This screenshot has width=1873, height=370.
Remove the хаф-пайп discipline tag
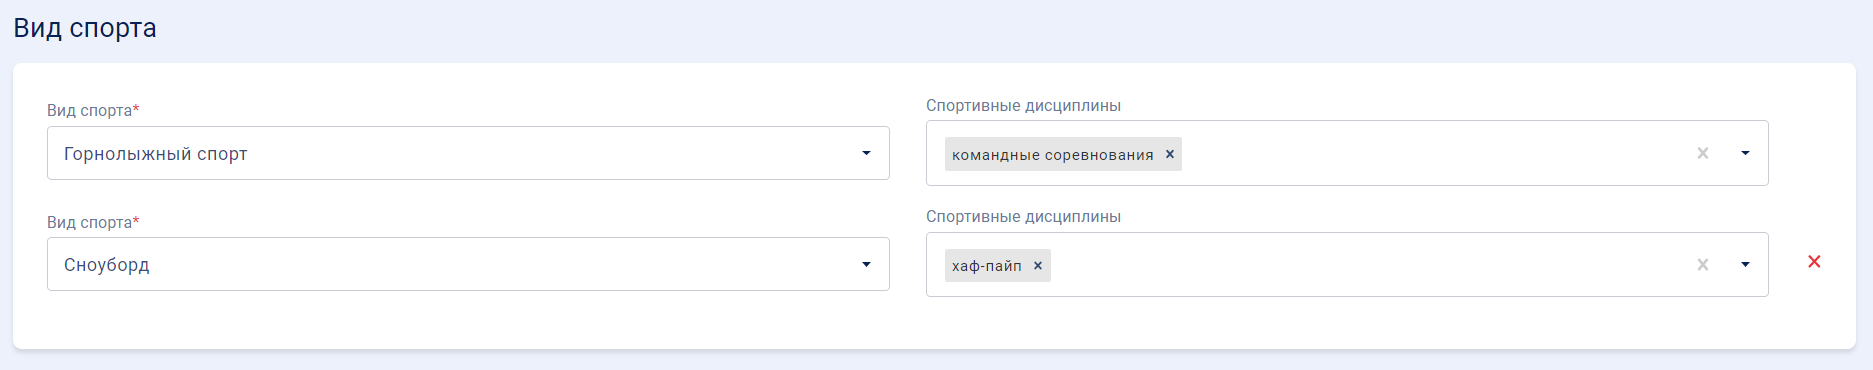1038,265
